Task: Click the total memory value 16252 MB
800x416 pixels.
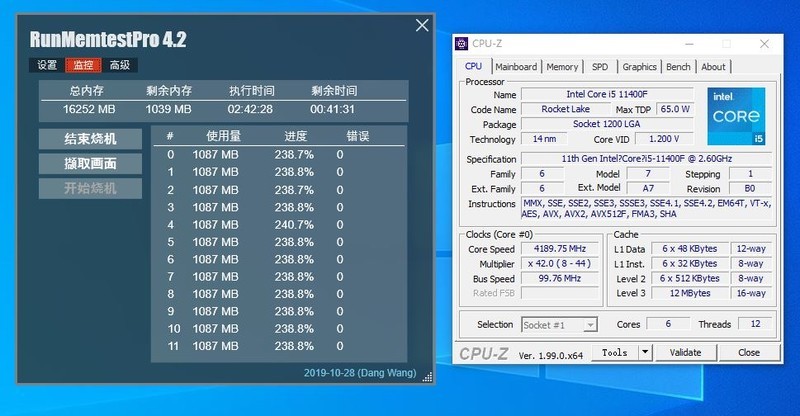Action: point(89,109)
